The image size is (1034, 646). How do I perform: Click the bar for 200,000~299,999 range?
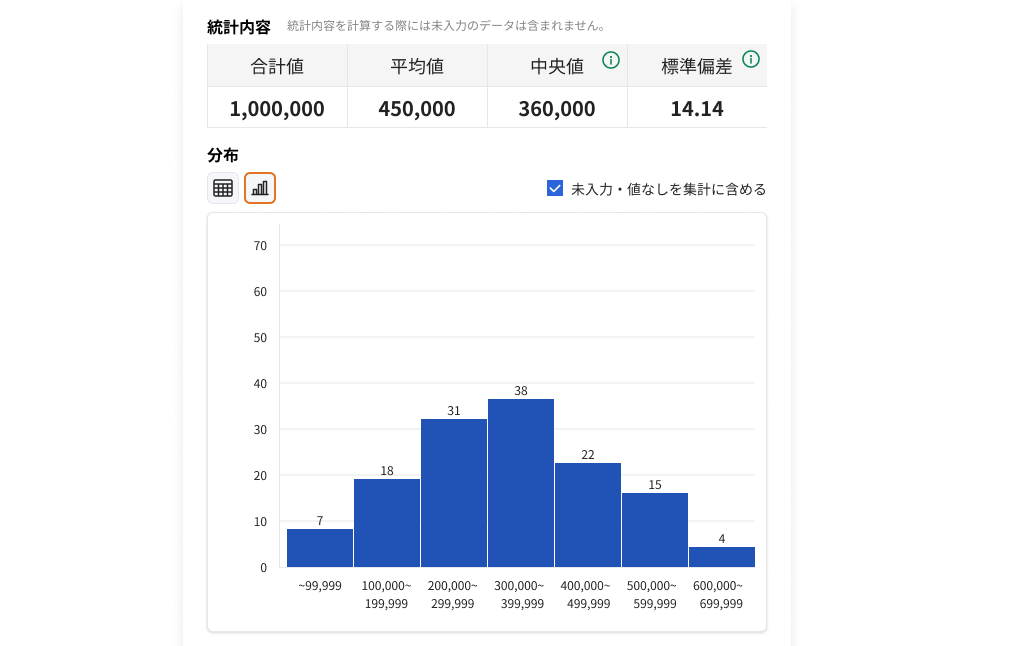coord(453,490)
